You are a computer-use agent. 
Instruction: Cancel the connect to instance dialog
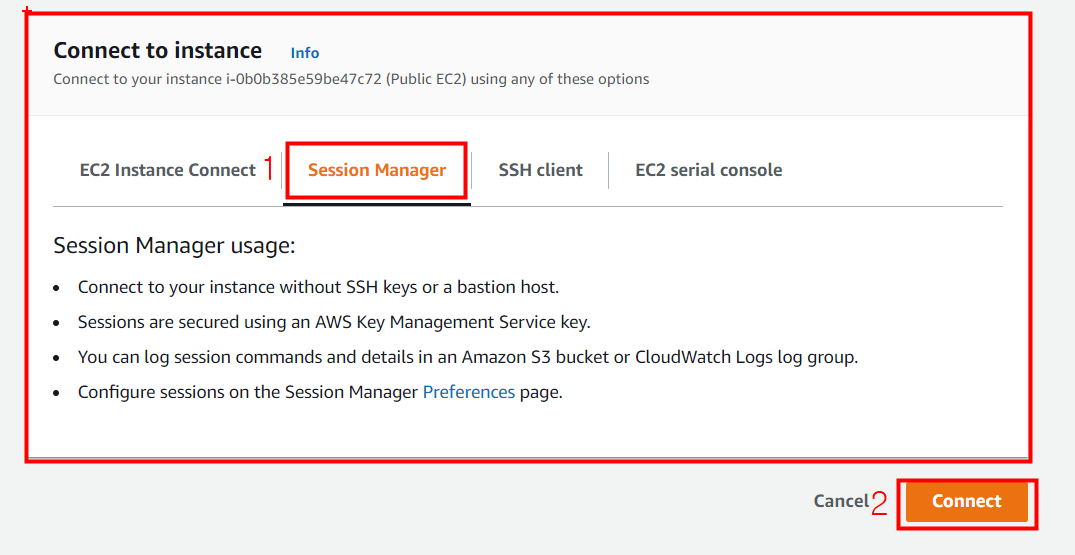pyautogui.click(x=841, y=502)
